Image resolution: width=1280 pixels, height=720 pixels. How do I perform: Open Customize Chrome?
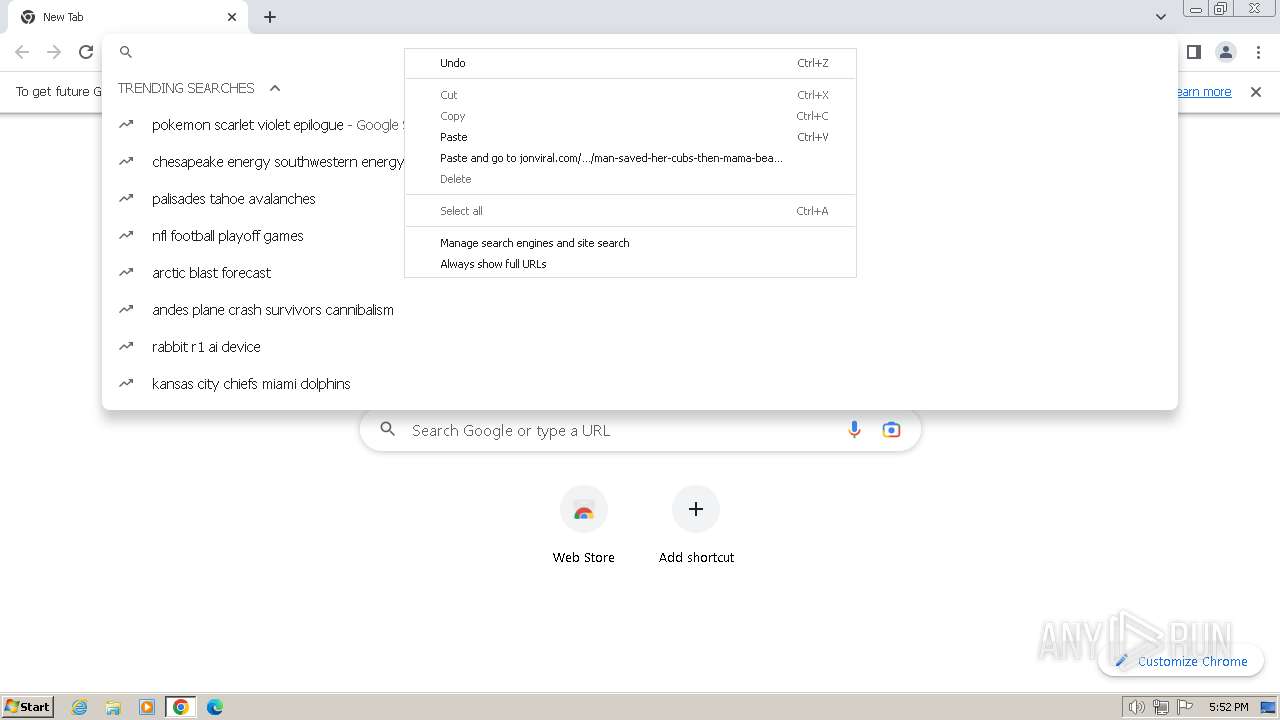[1181, 661]
